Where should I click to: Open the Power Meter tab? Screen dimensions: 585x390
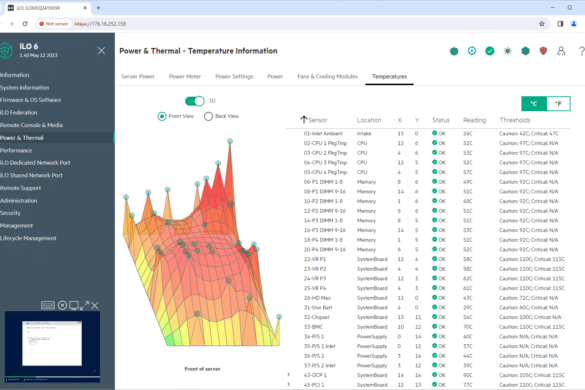pos(185,77)
